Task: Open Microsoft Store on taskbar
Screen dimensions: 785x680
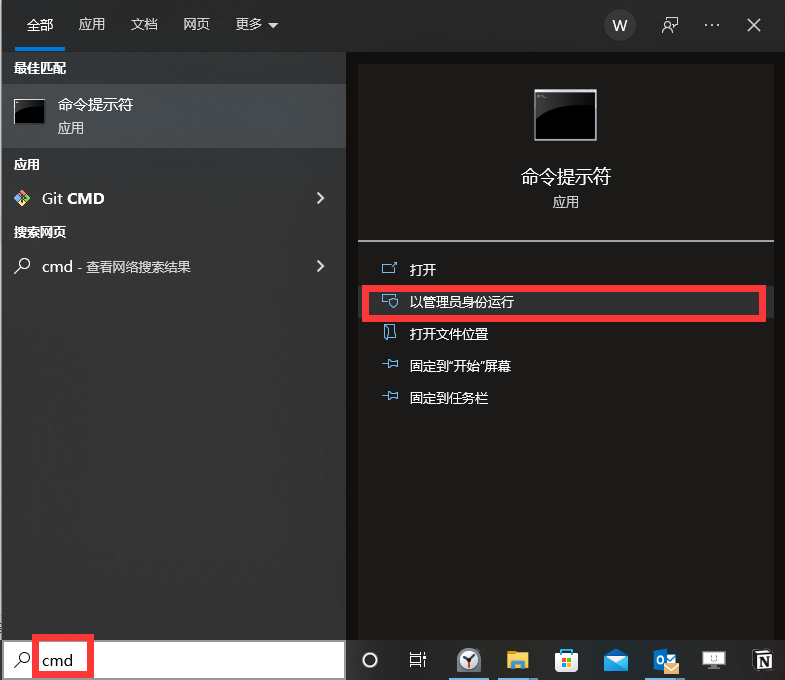Action: (x=566, y=660)
